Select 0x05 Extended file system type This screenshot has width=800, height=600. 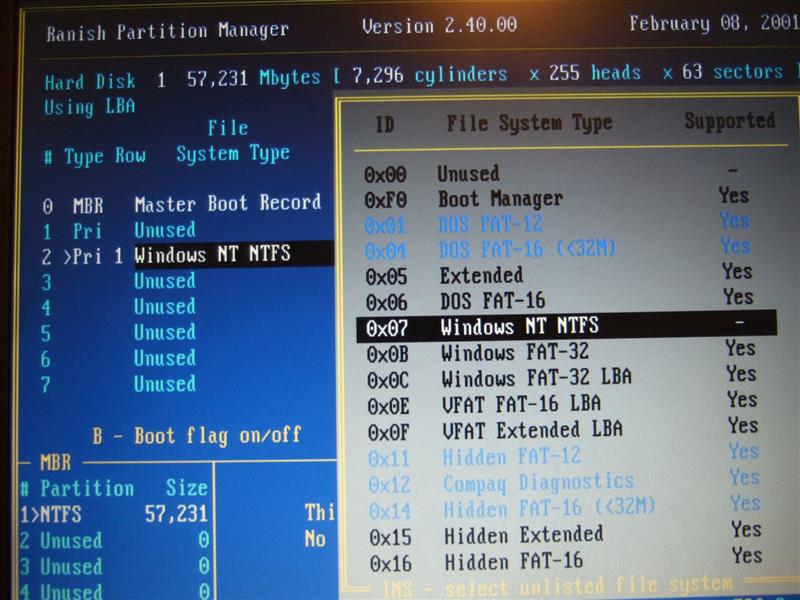click(x=559, y=274)
